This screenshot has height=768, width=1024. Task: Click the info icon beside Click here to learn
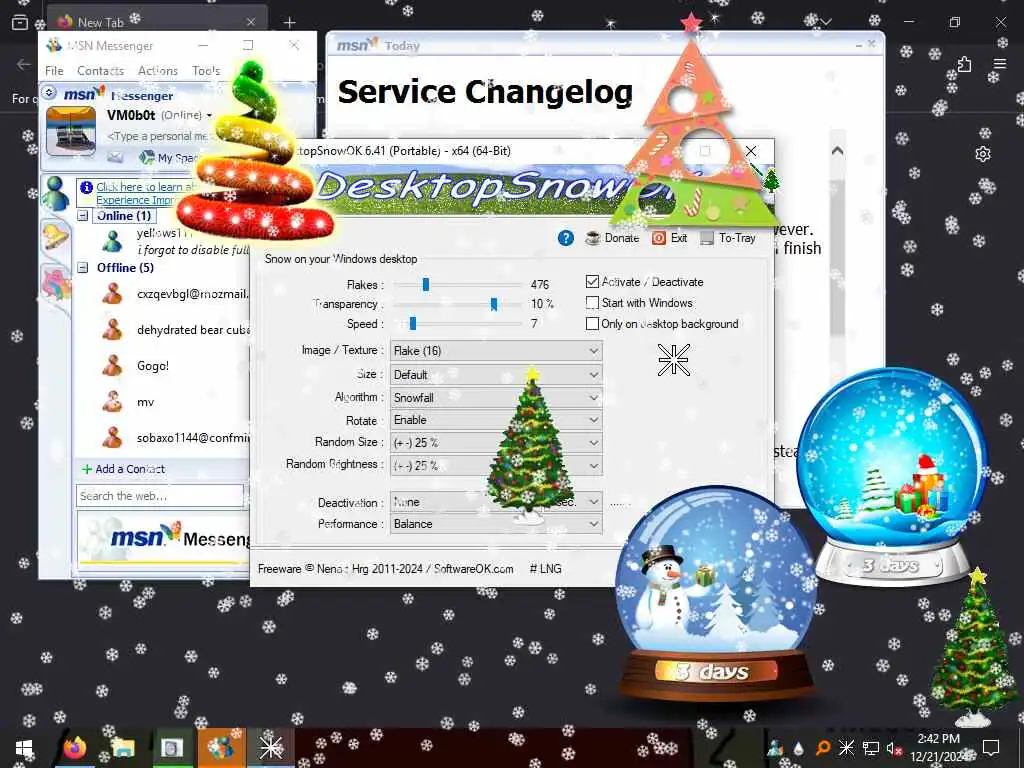(86, 187)
